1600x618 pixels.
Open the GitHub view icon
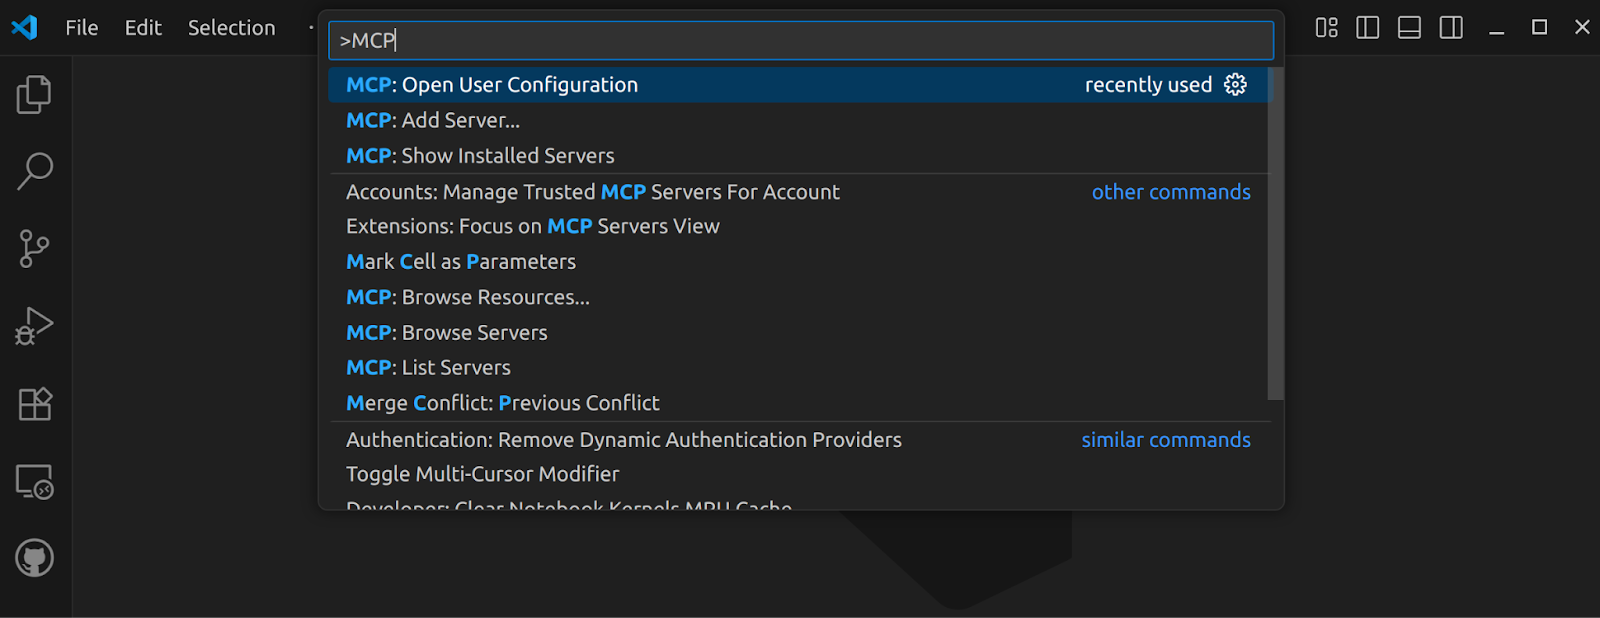point(35,558)
